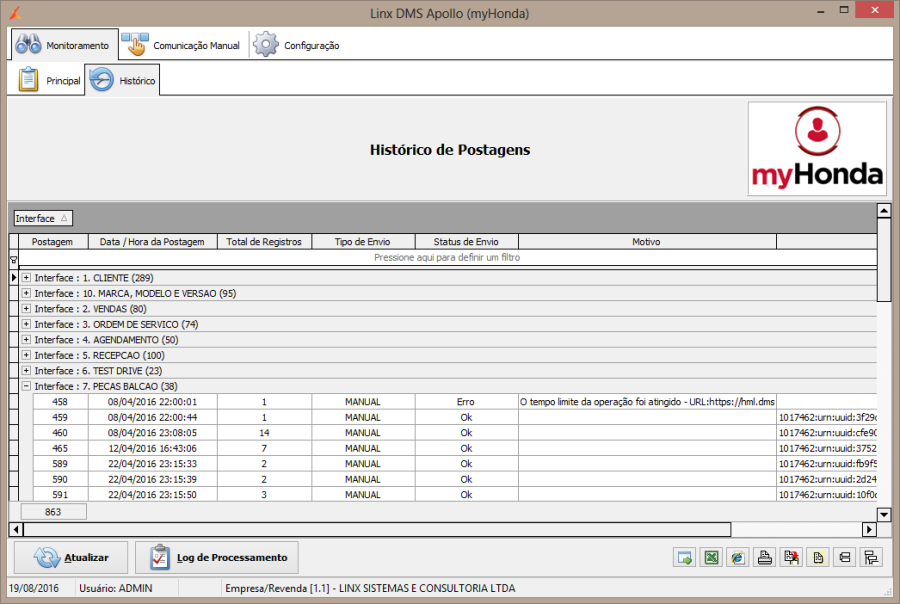
Task: Click the Linx application title bar icon
Action: click(15, 13)
